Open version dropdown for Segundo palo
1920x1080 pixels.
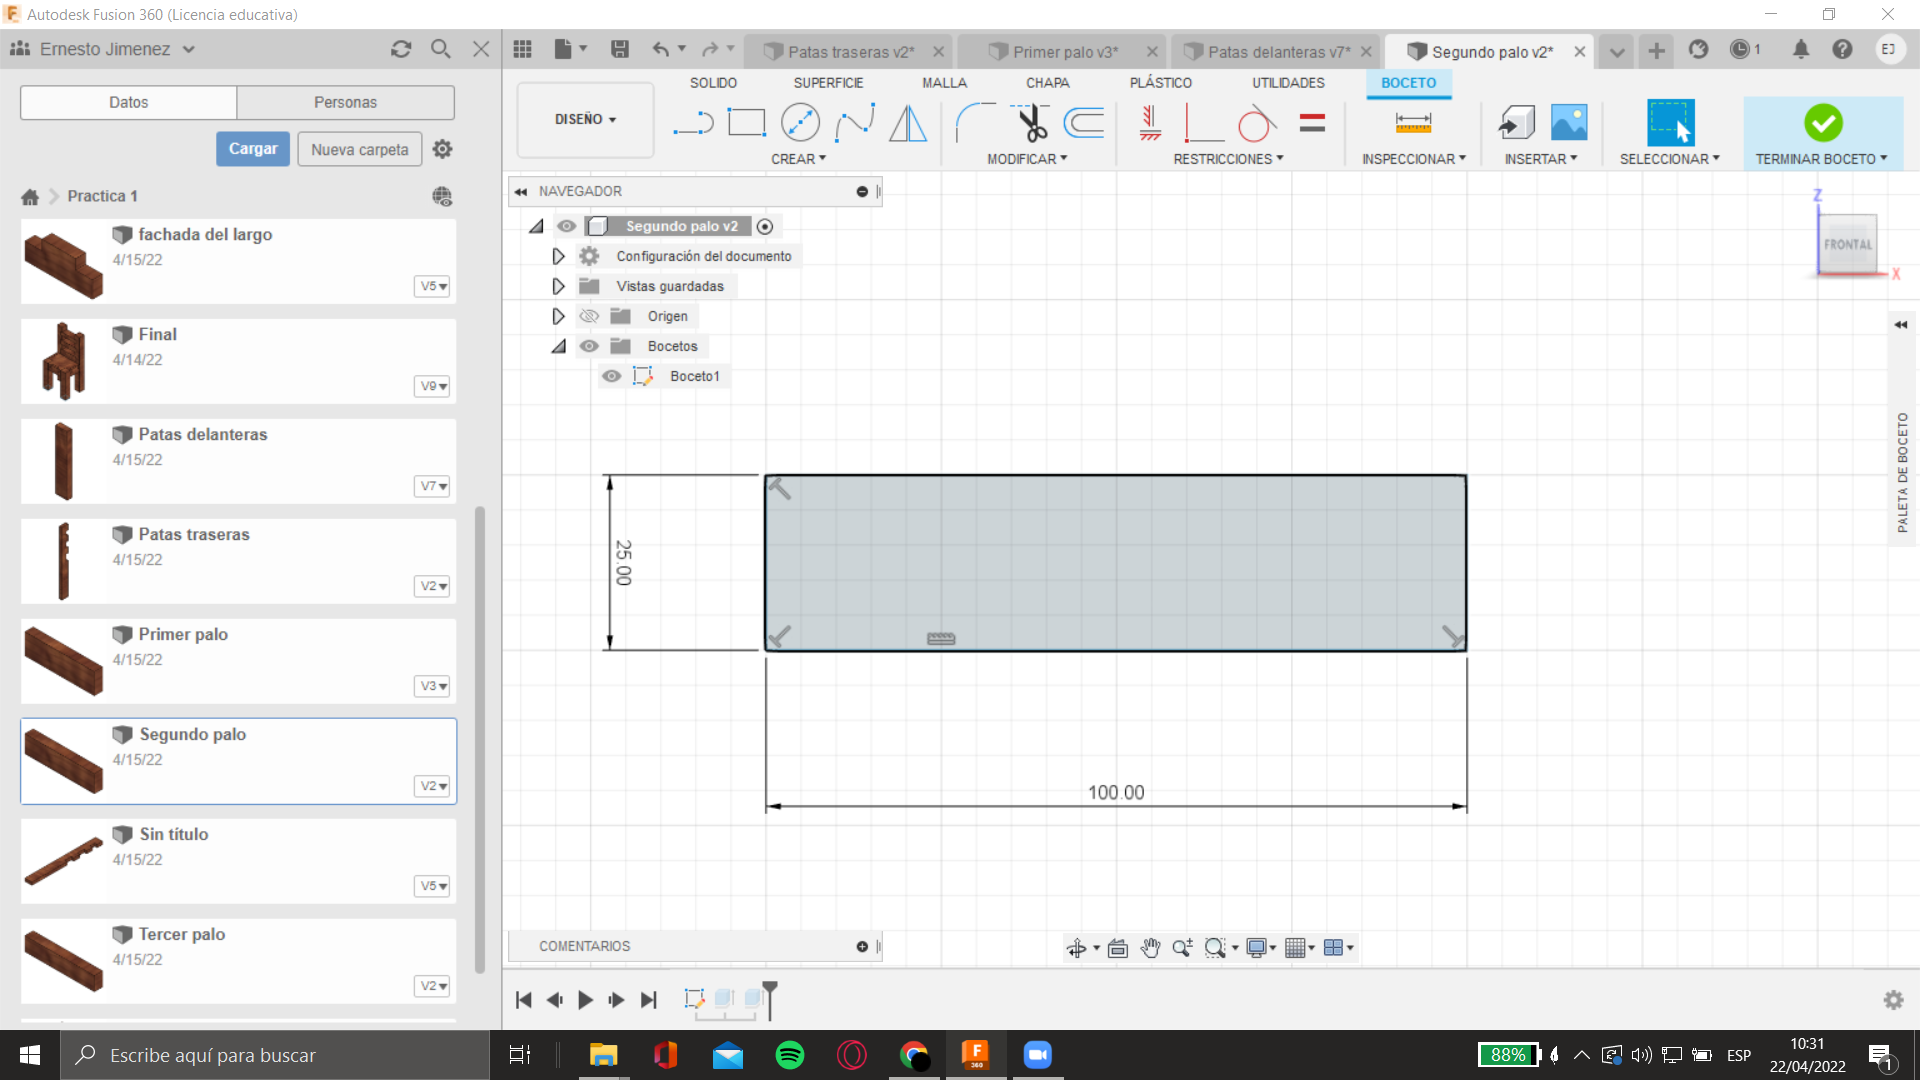click(x=433, y=786)
